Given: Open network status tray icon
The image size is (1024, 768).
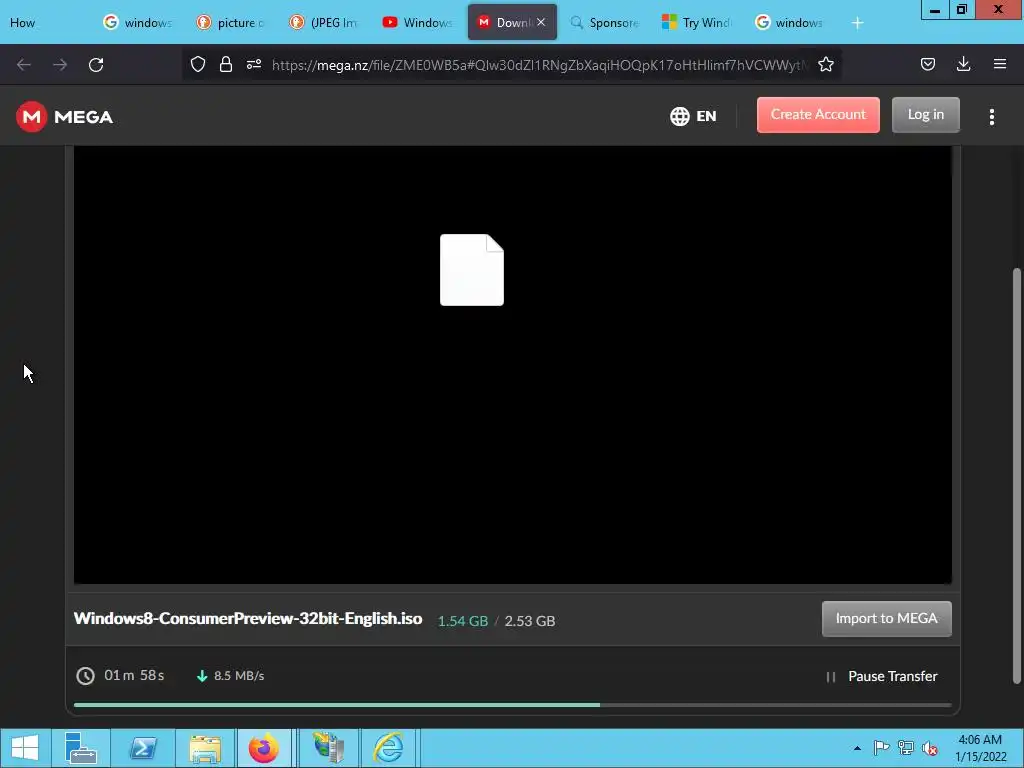Looking at the screenshot, I should [x=906, y=748].
